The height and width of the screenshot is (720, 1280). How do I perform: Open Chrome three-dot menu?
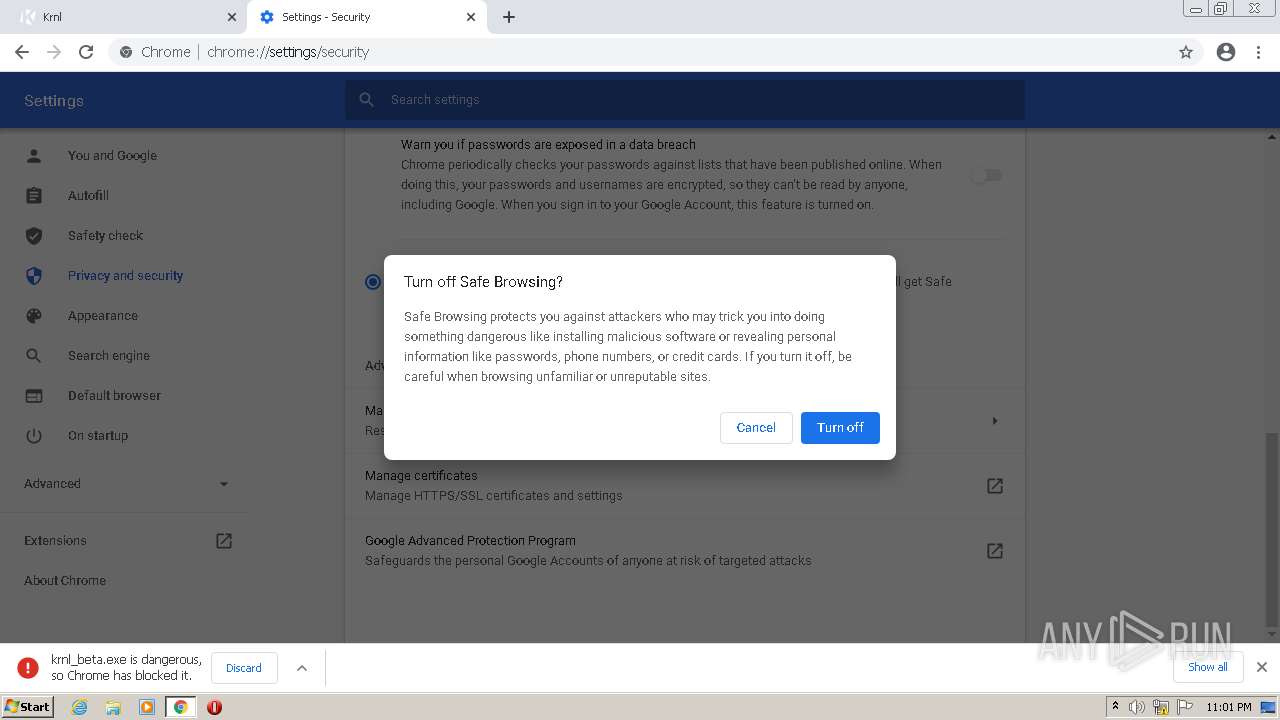[1259, 52]
